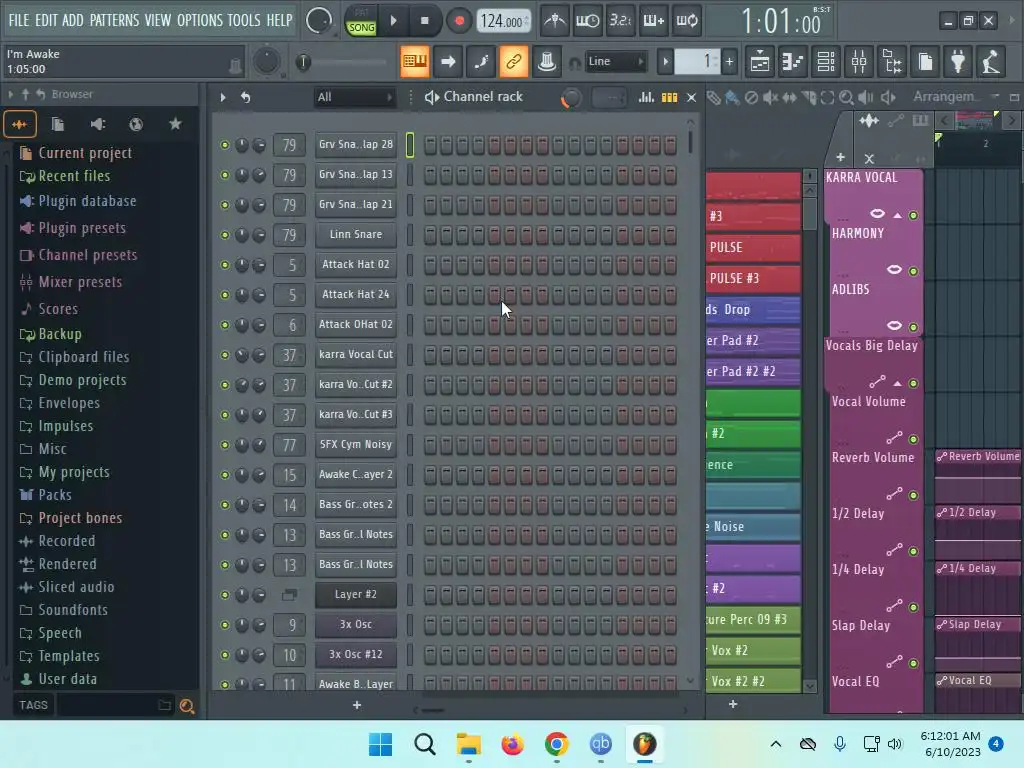Add a new channel with plus button
This screenshot has height=768, width=1024.
[x=357, y=705]
